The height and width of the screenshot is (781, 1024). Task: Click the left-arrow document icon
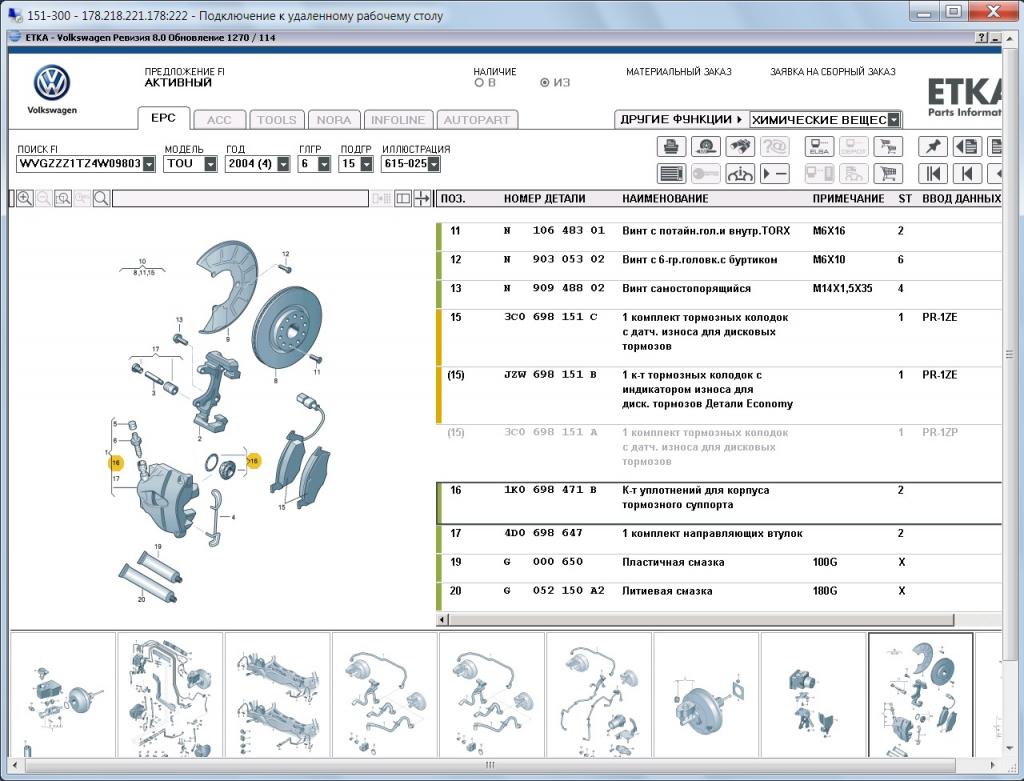point(967,146)
